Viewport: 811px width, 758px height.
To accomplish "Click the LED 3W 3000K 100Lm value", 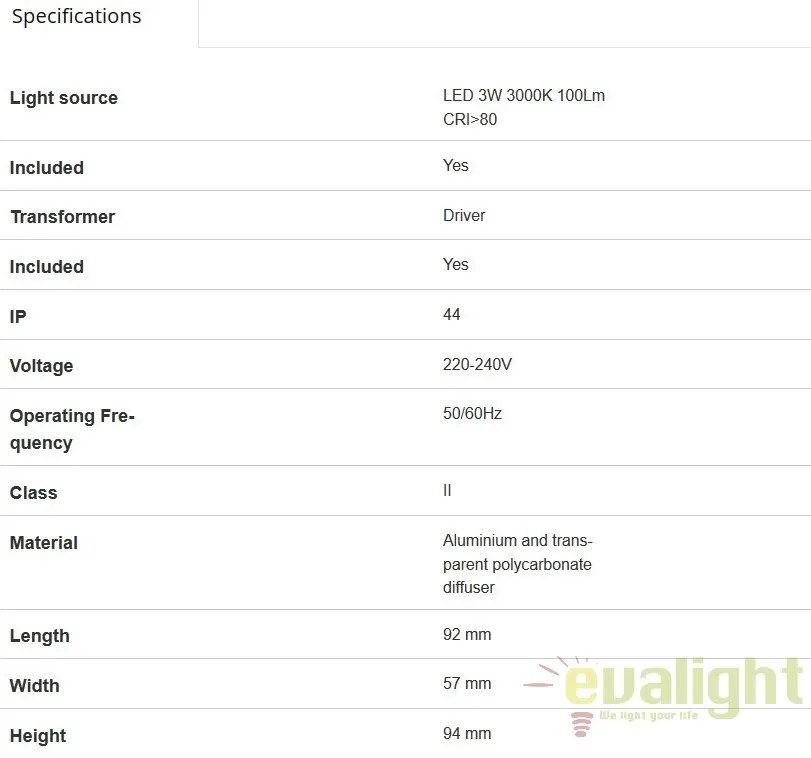I will coord(523,96).
